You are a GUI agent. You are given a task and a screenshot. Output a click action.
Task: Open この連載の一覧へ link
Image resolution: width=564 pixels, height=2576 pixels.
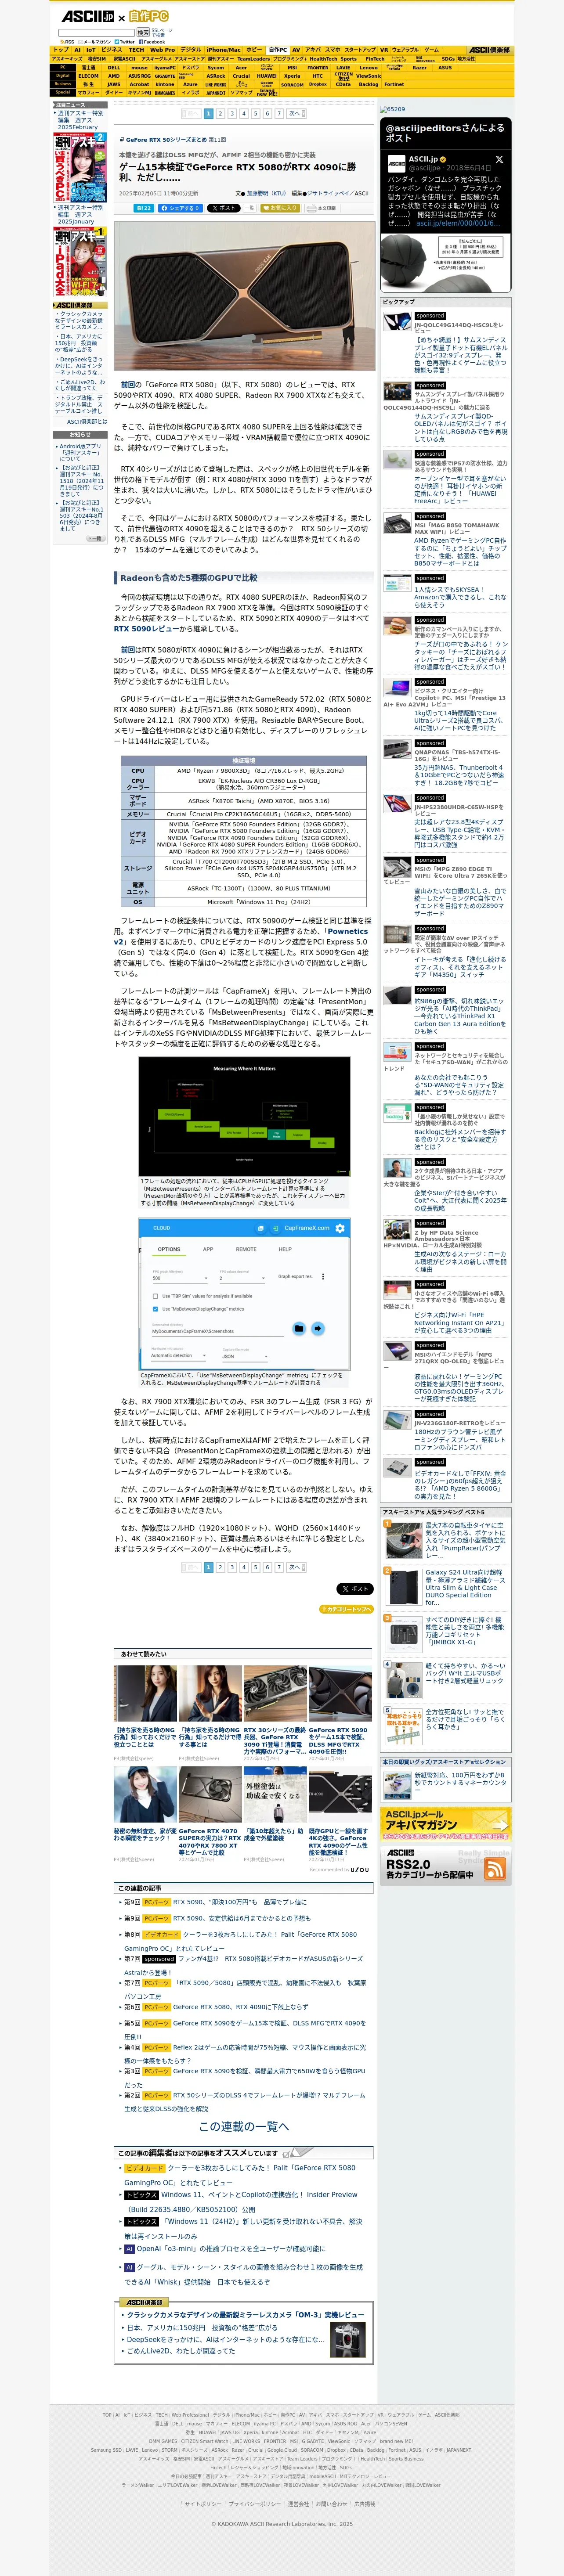click(244, 2126)
